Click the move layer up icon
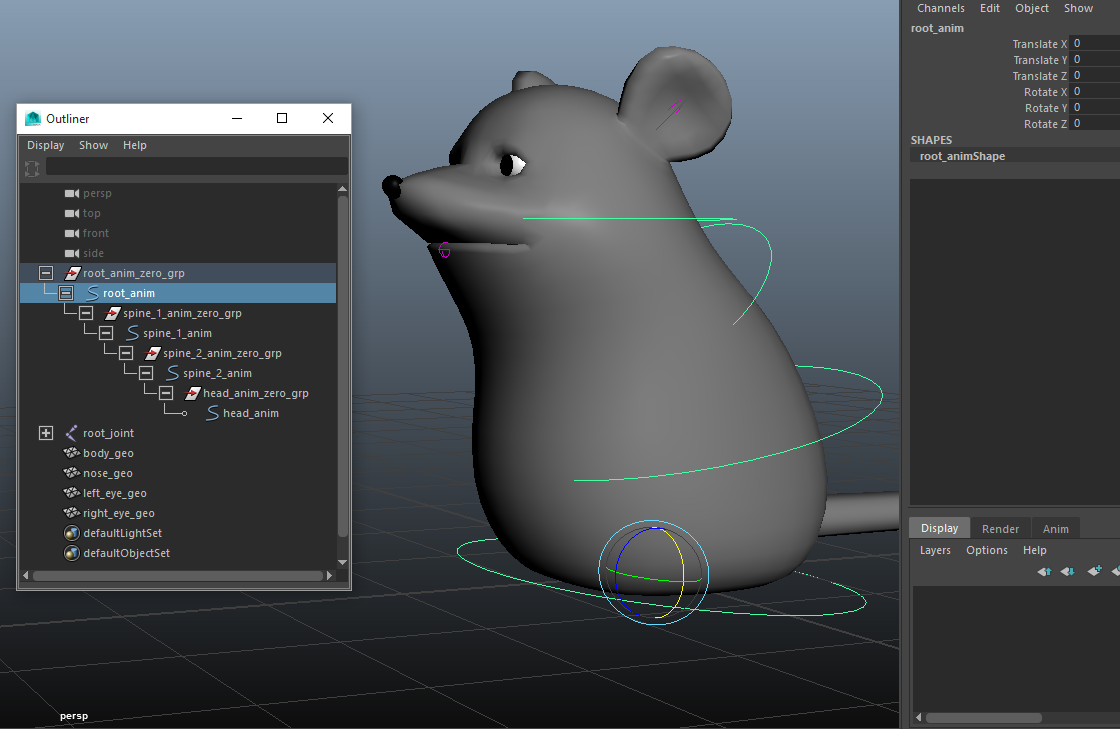 1044,571
